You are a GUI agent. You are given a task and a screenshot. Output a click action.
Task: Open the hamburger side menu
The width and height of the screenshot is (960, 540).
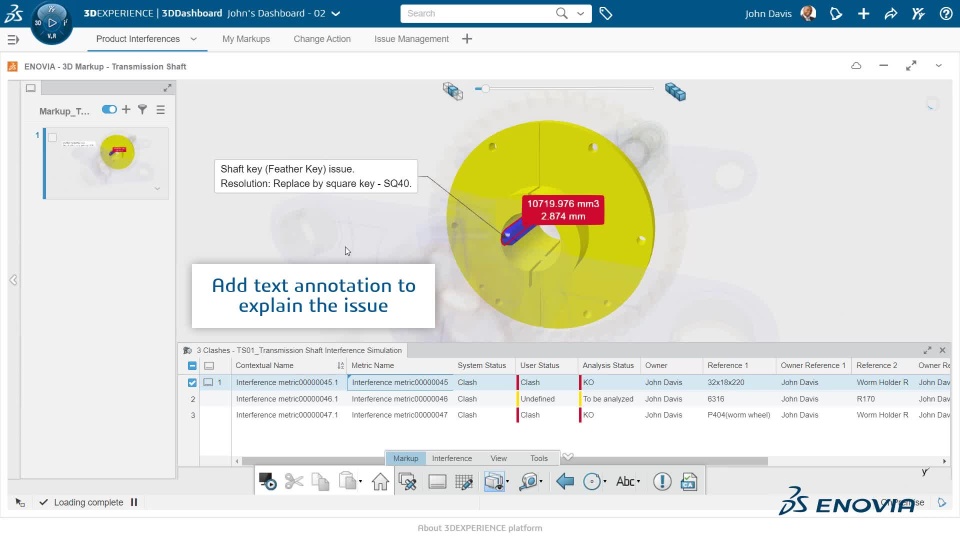click(13, 40)
